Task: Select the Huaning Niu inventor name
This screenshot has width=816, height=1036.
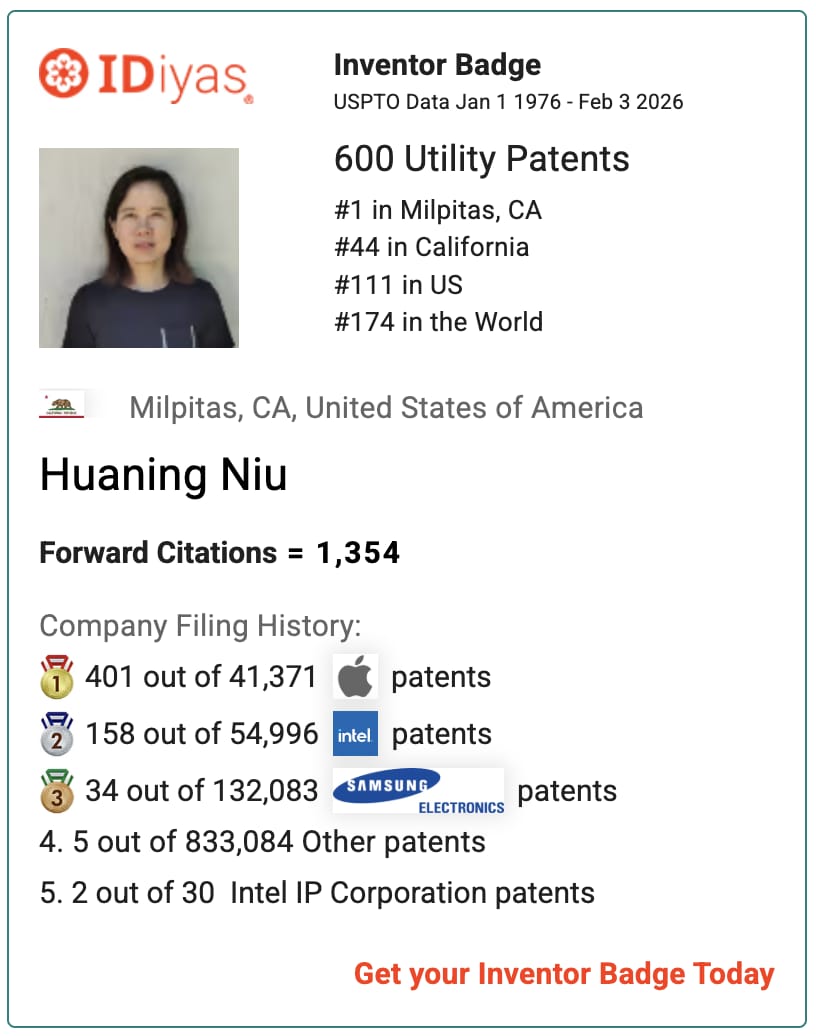Action: pos(163,475)
